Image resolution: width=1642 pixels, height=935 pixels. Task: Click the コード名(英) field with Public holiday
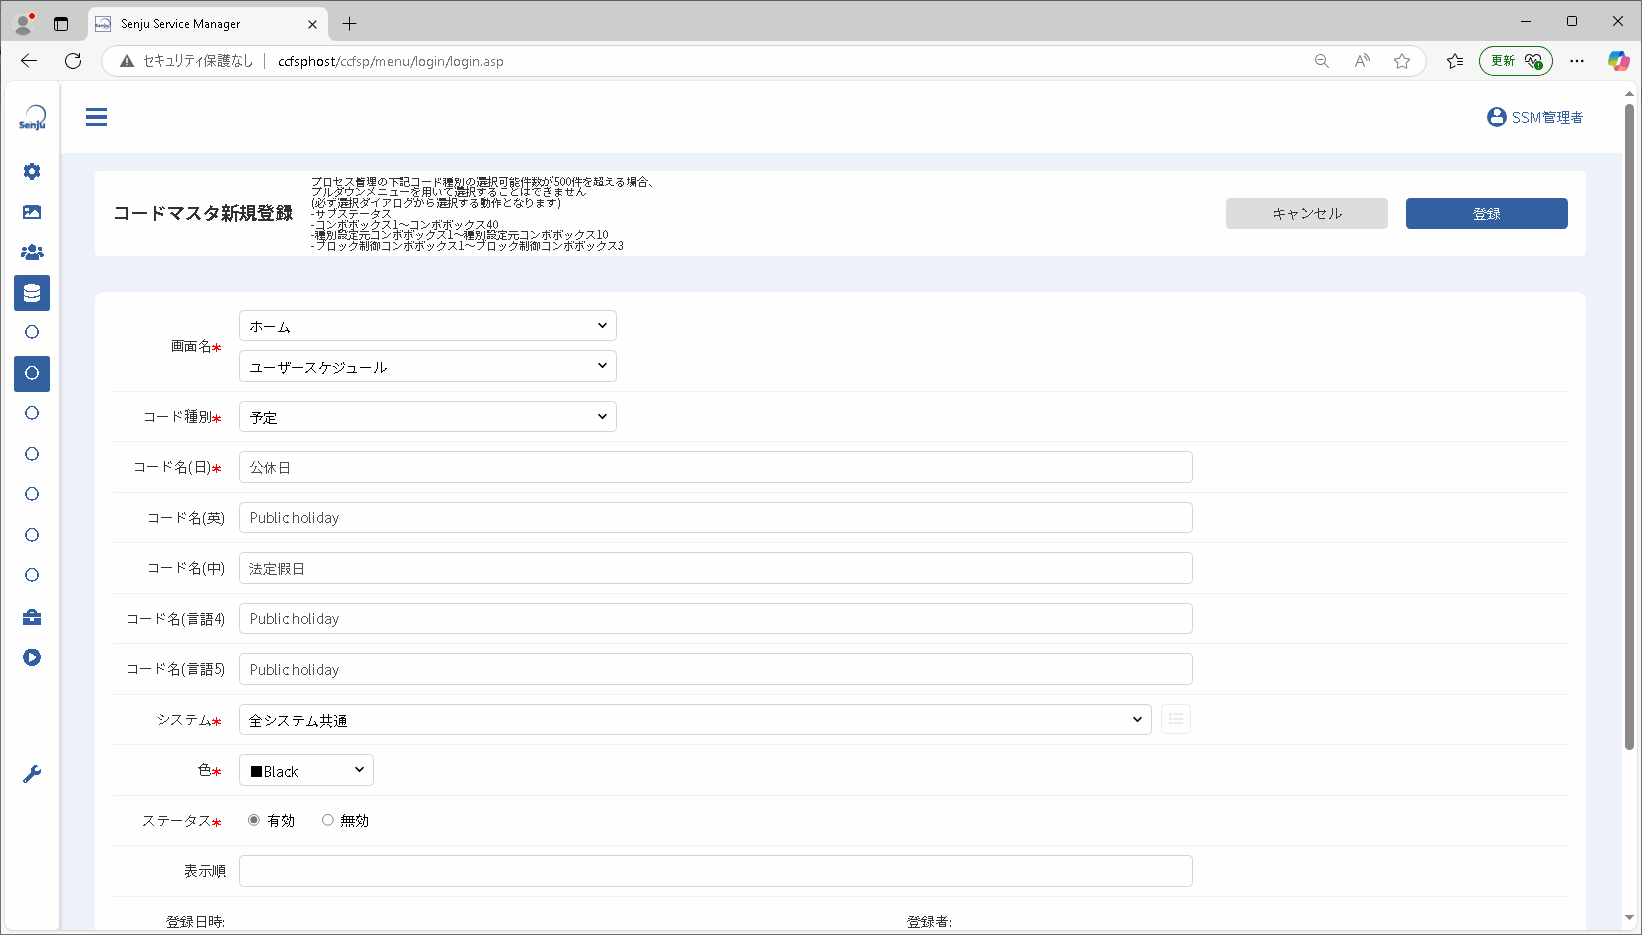pos(716,518)
